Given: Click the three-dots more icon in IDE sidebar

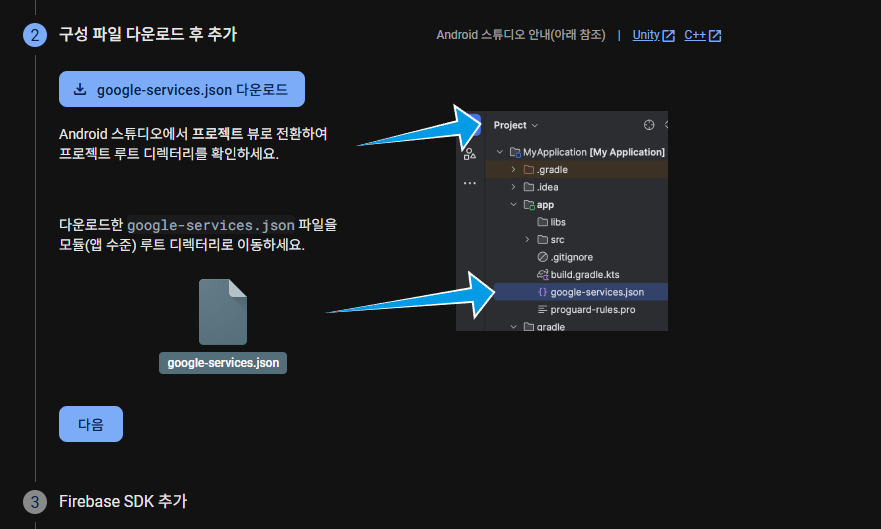Looking at the screenshot, I should pyautogui.click(x=470, y=183).
